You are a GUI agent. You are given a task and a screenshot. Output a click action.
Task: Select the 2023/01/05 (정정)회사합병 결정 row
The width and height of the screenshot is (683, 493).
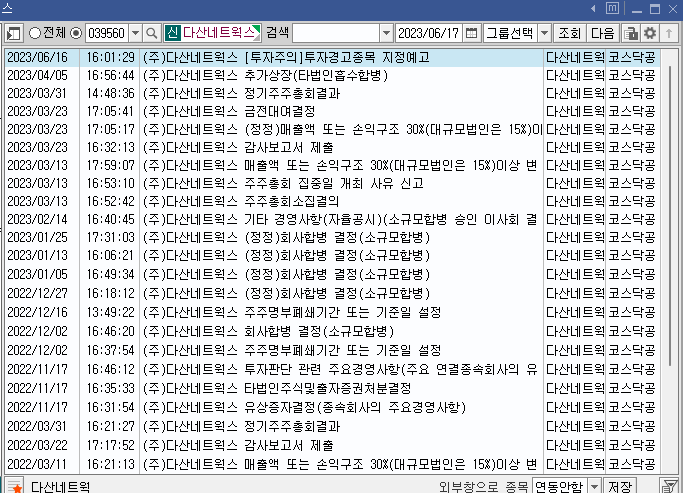tap(332, 274)
